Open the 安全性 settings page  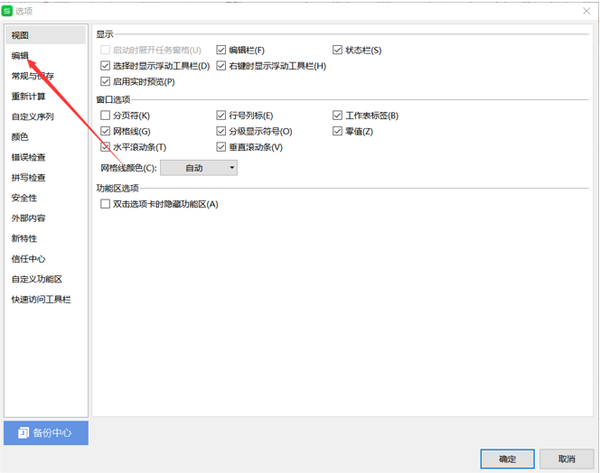point(24,198)
